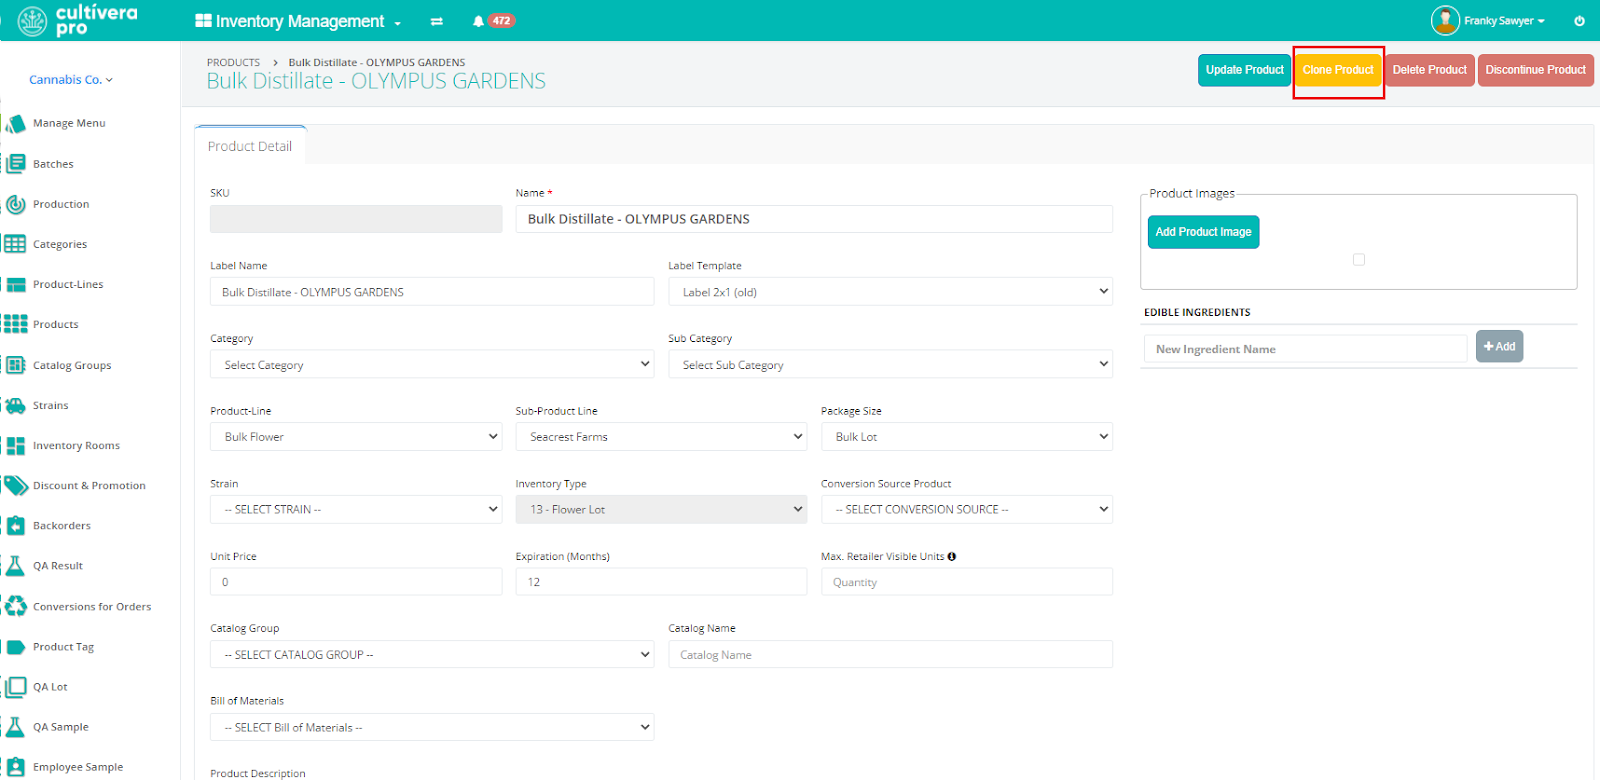Click the Expiration (Months) field

(661, 582)
